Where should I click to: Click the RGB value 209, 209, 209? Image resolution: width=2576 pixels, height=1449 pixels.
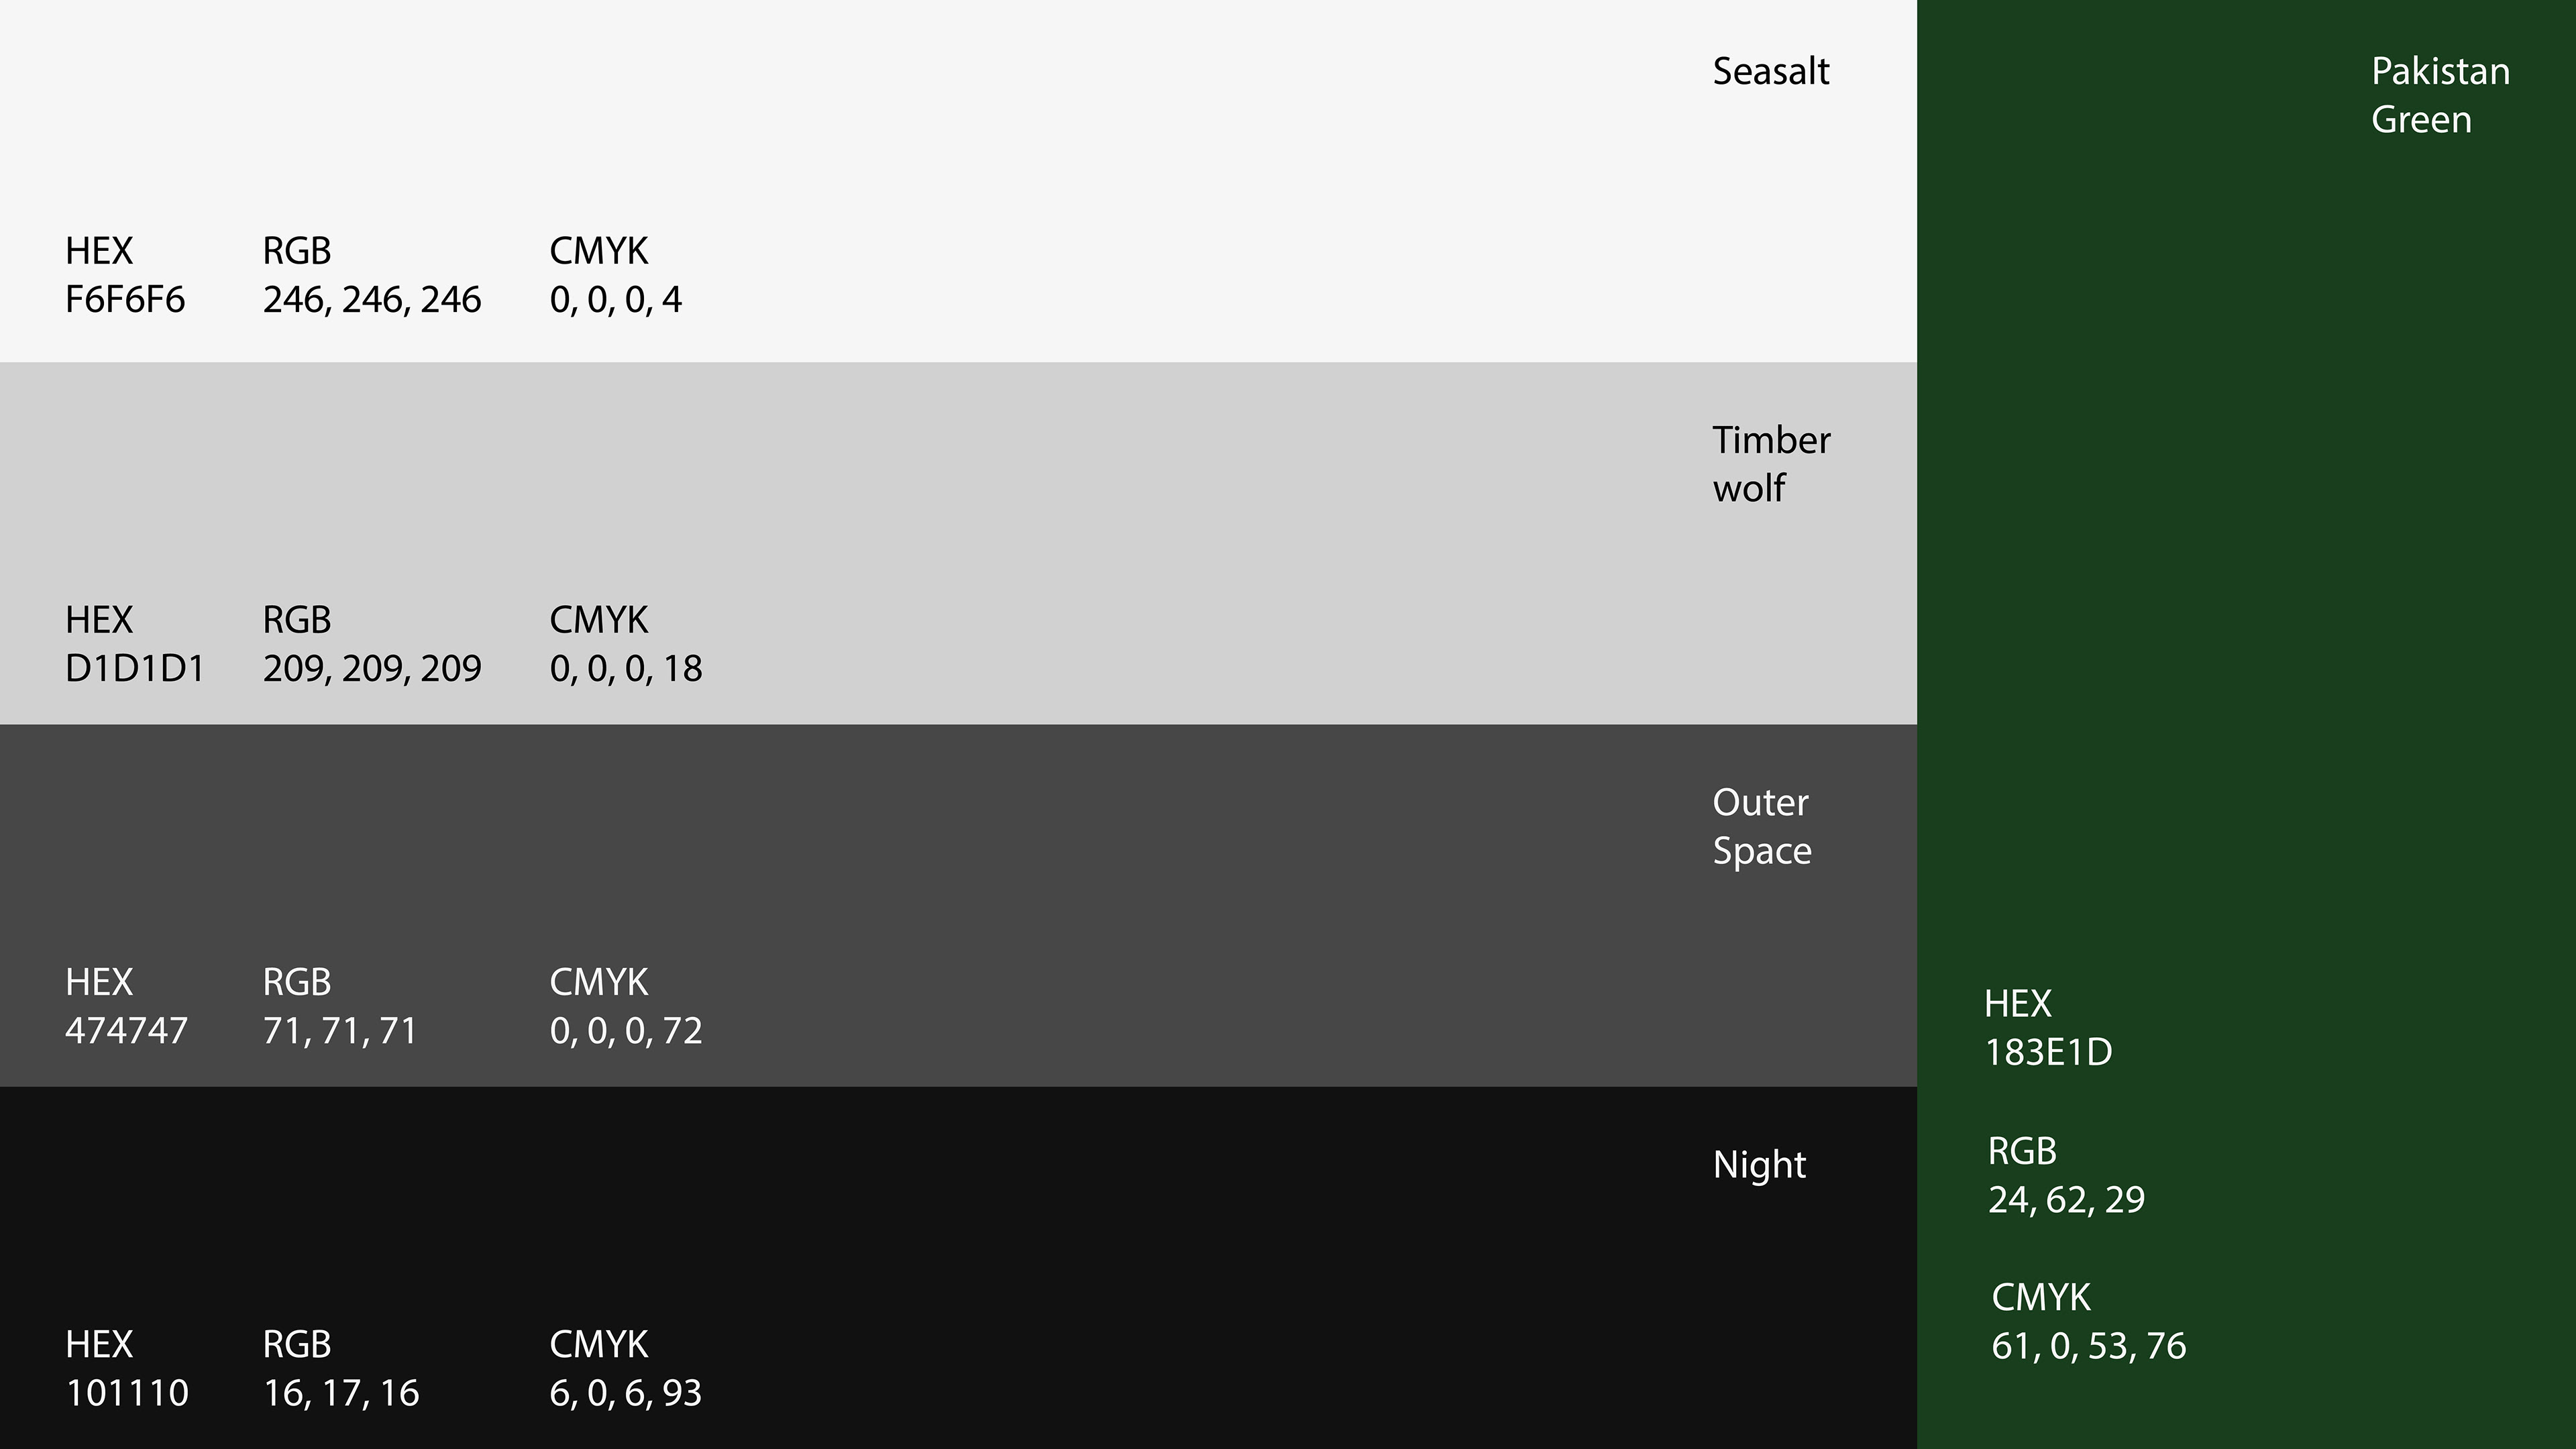tap(372, 669)
